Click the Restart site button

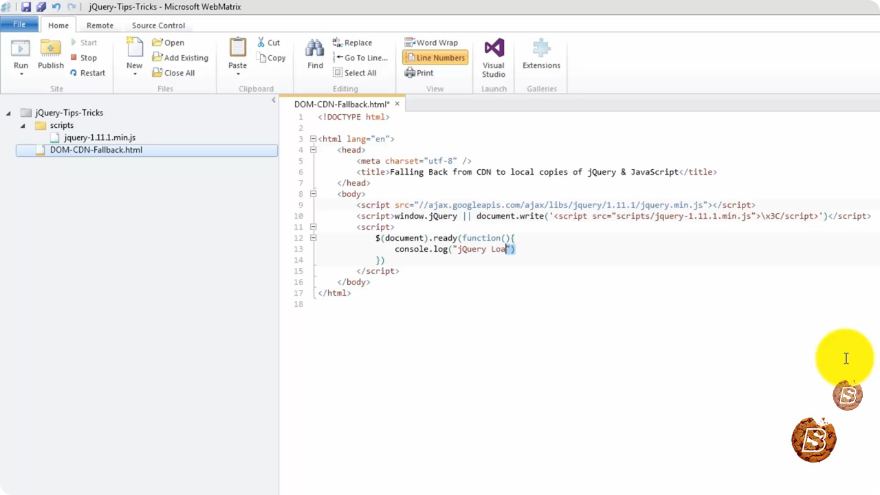[x=88, y=73]
